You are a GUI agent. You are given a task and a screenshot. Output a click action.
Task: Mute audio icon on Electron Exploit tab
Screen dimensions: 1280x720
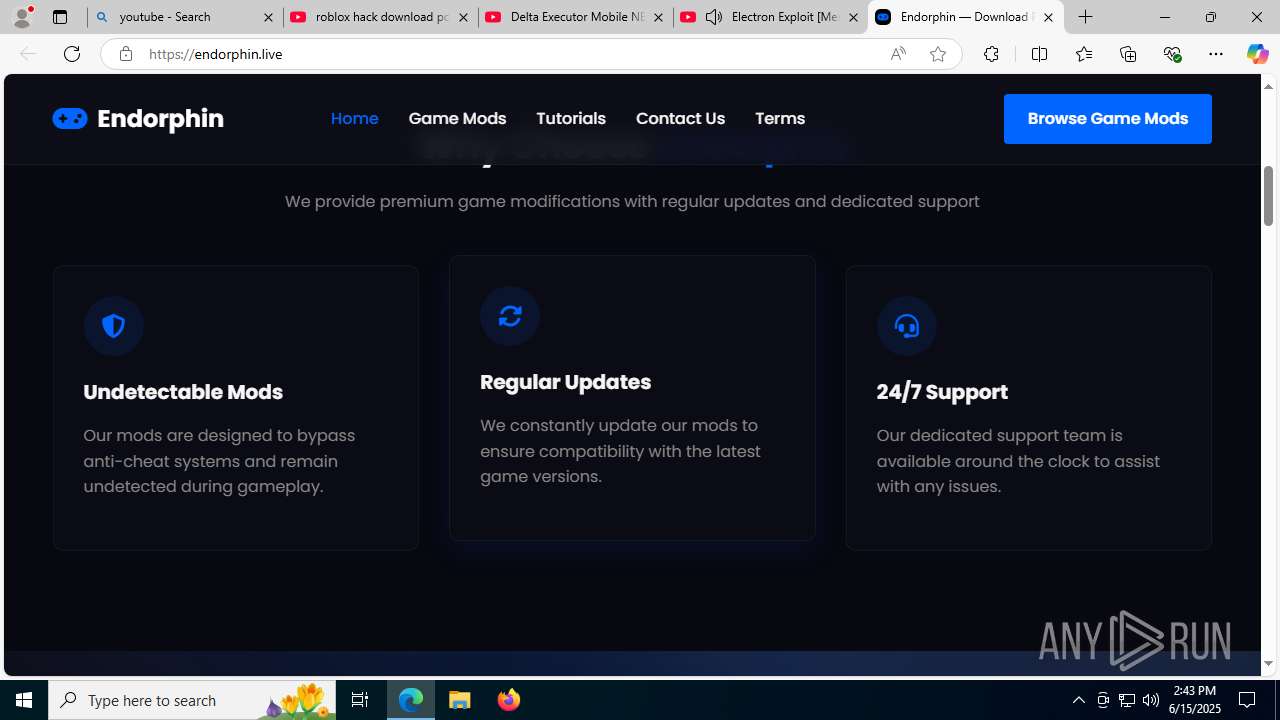pyautogui.click(x=713, y=17)
